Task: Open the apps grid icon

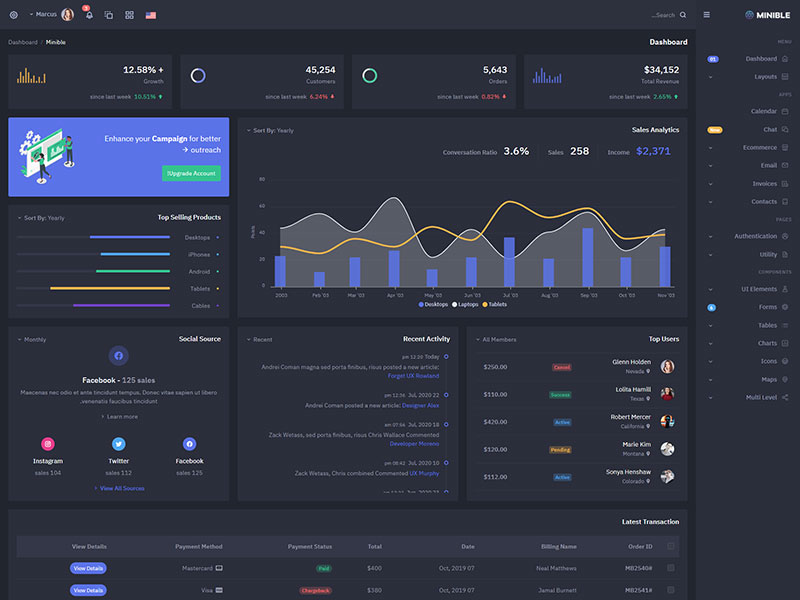Action: click(129, 15)
